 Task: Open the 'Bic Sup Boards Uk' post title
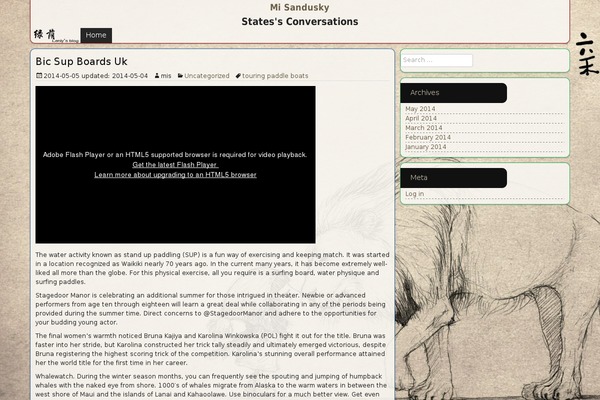[x=82, y=62]
